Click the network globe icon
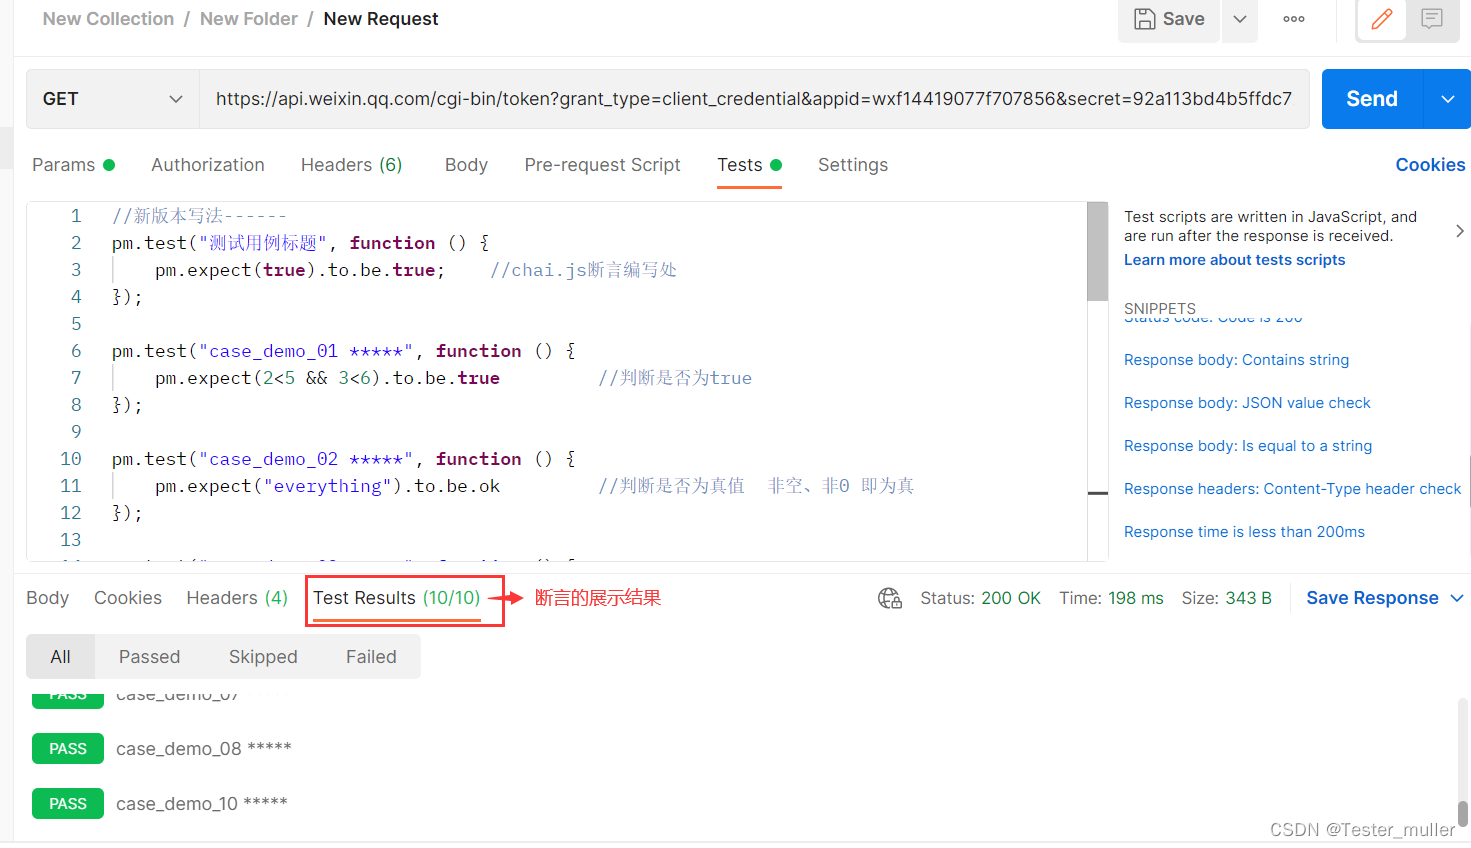Screen dimensions: 1471x848 pos(890,598)
